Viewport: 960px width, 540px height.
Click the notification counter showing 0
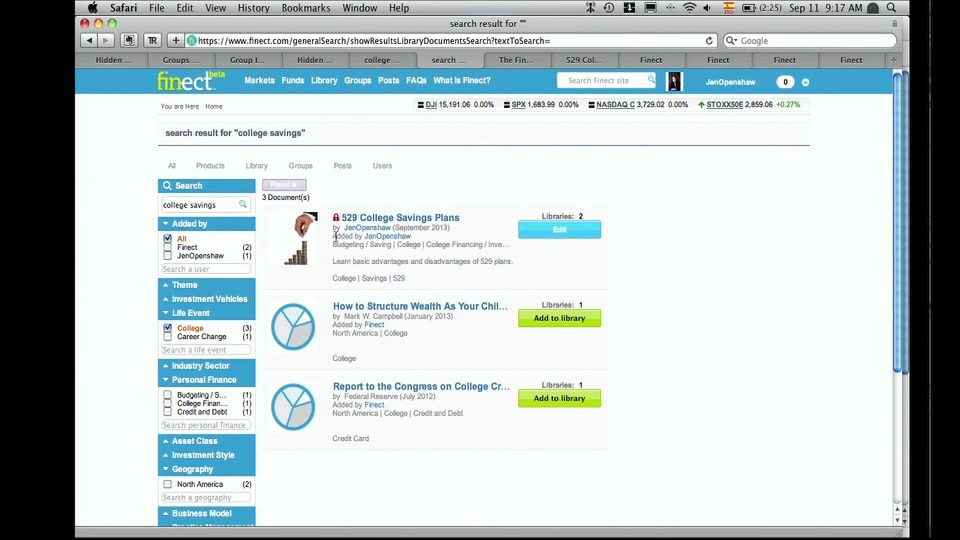click(x=785, y=82)
